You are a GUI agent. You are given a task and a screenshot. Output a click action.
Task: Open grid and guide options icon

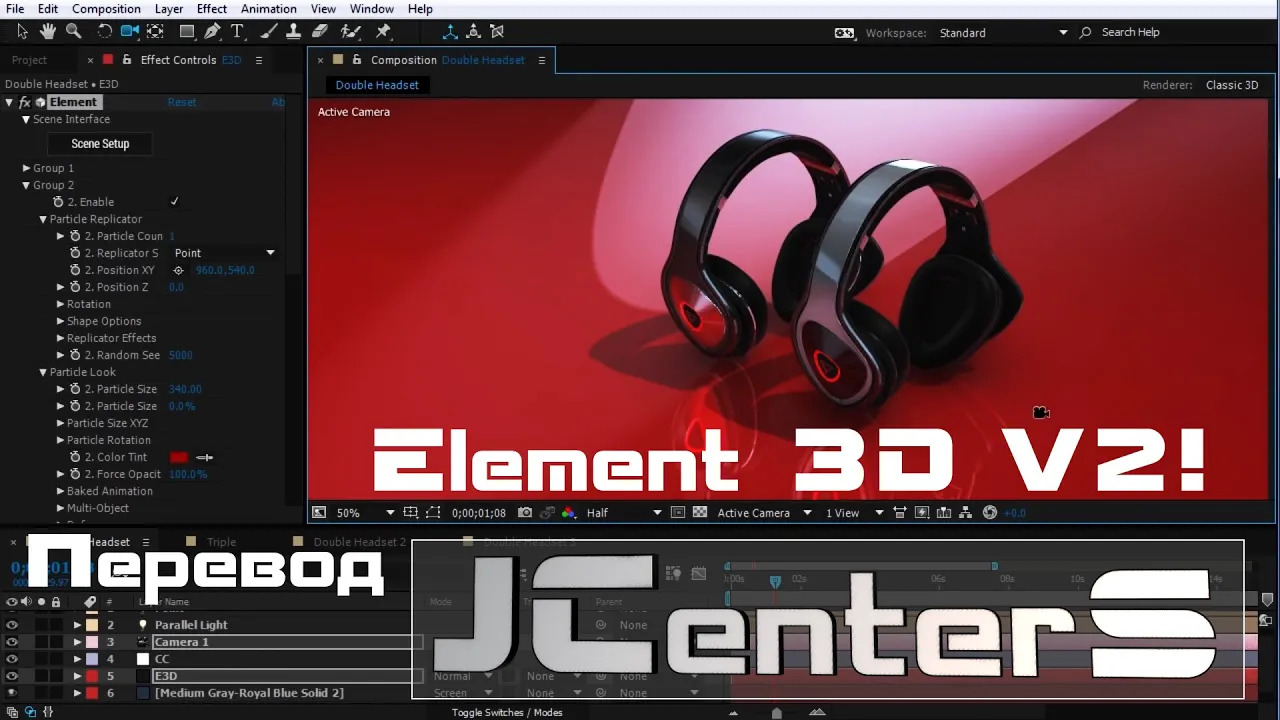click(x=410, y=513)
